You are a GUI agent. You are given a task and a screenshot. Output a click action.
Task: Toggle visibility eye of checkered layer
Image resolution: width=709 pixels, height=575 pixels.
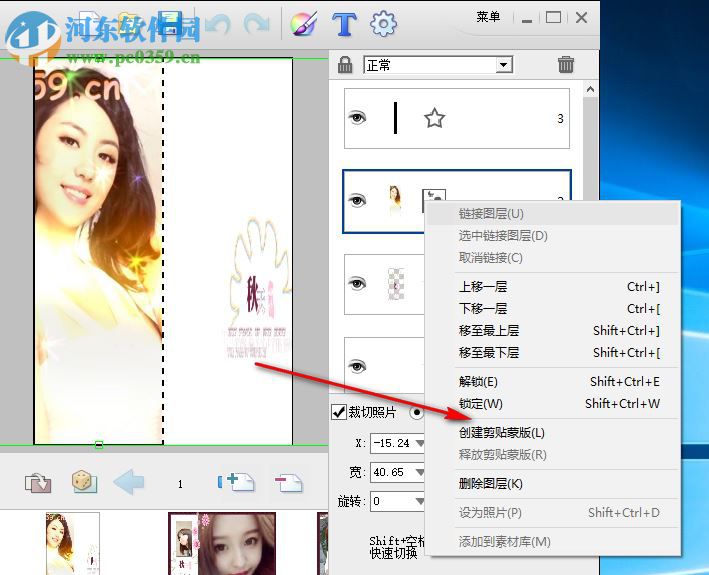click(357, 284)
